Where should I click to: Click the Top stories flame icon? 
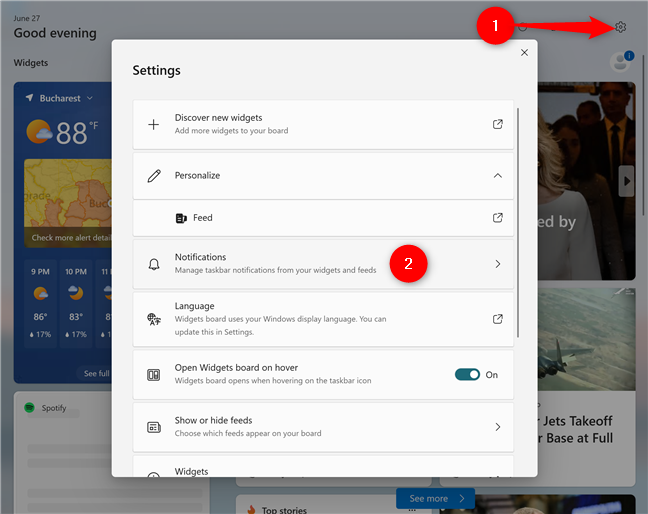coord(251,509)
